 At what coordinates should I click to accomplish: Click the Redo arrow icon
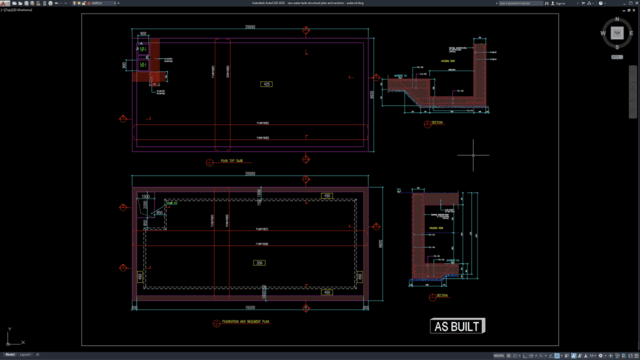pos(66,3)
